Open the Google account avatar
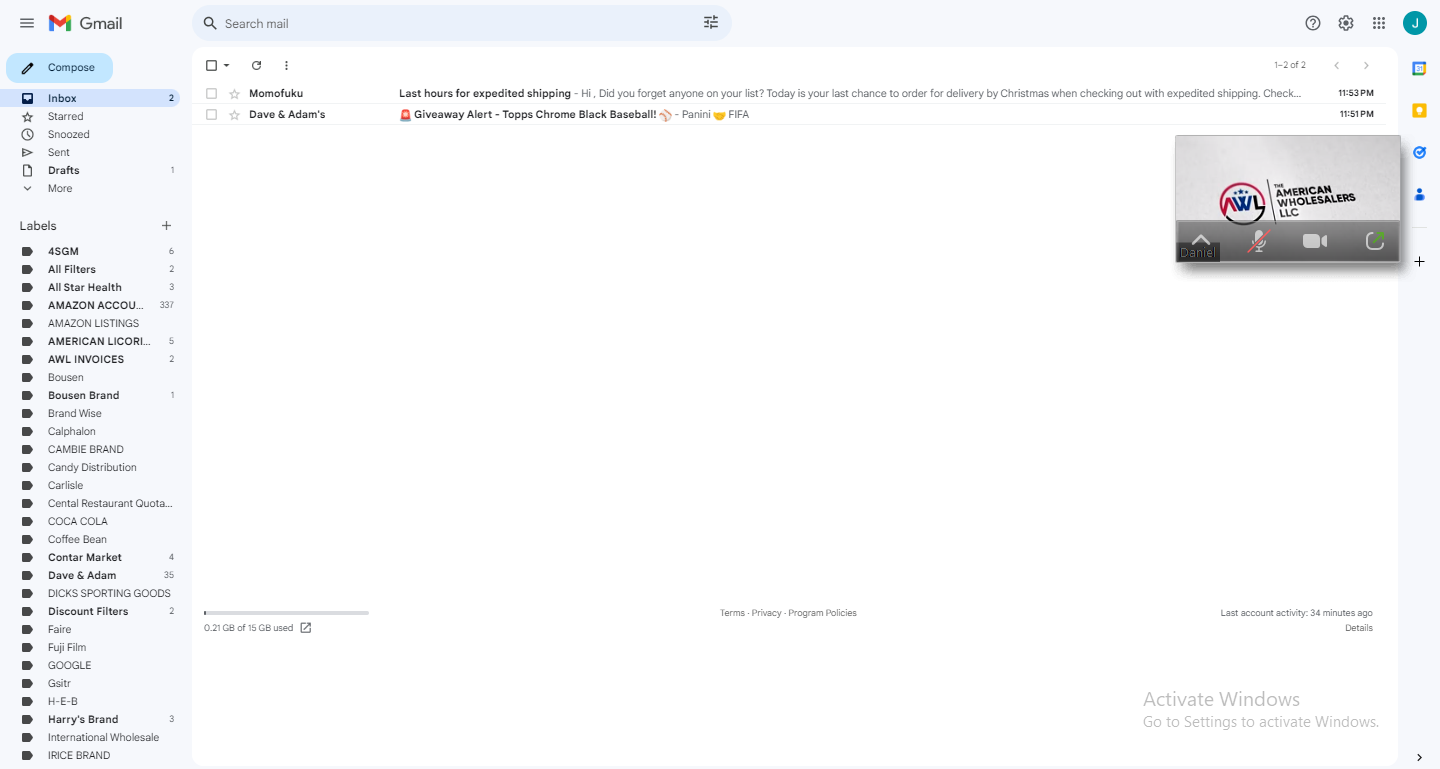Screen dimensions: 1440x769 (1414, 23)
